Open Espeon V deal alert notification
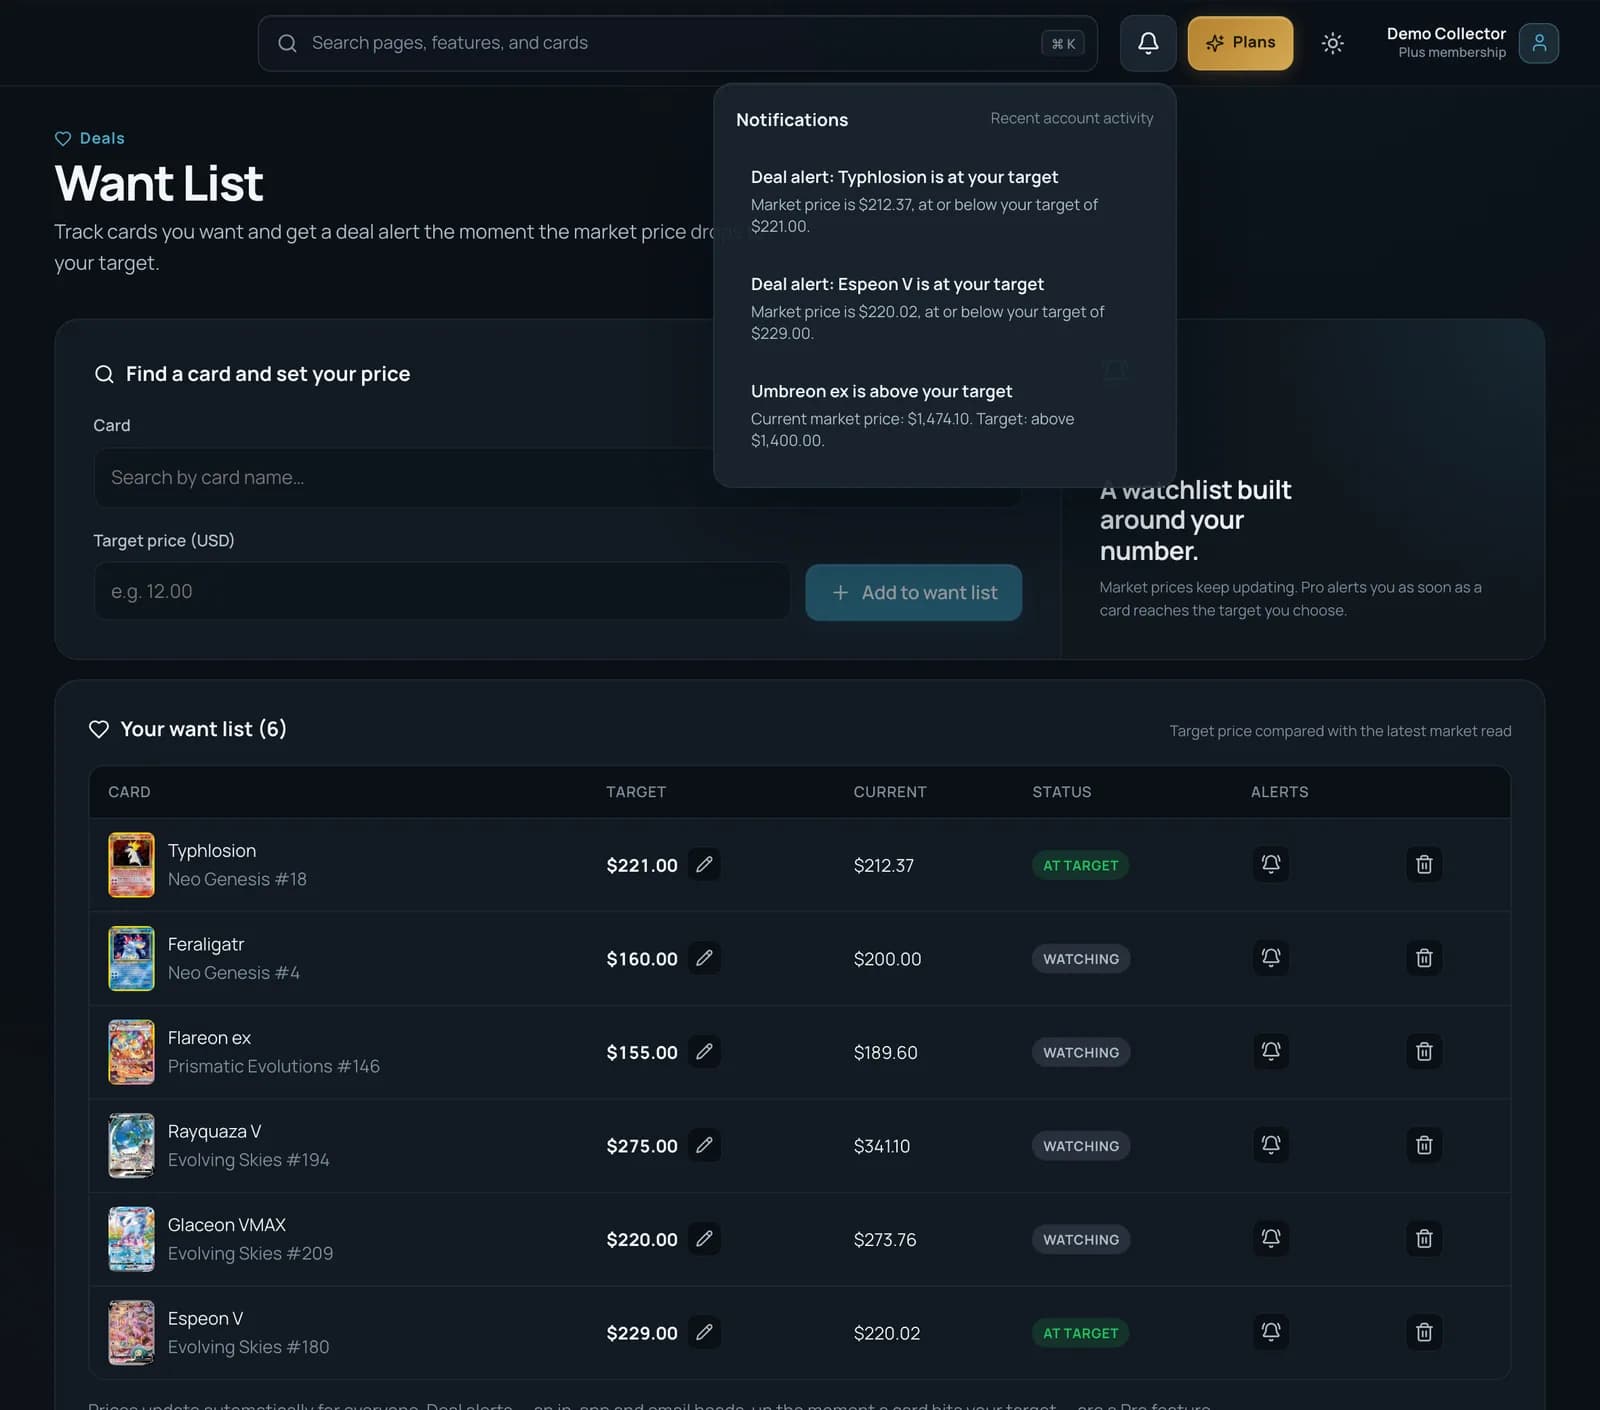This screenshot has width=1600, height=1410. pyautogui.click(x=944, y=308)
